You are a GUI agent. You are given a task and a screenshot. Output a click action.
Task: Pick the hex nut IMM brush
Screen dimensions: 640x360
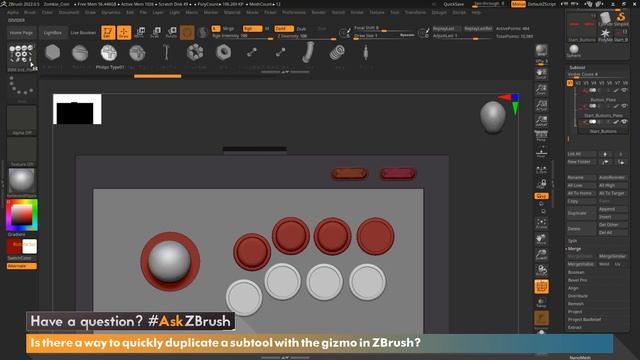pos(223,53)
